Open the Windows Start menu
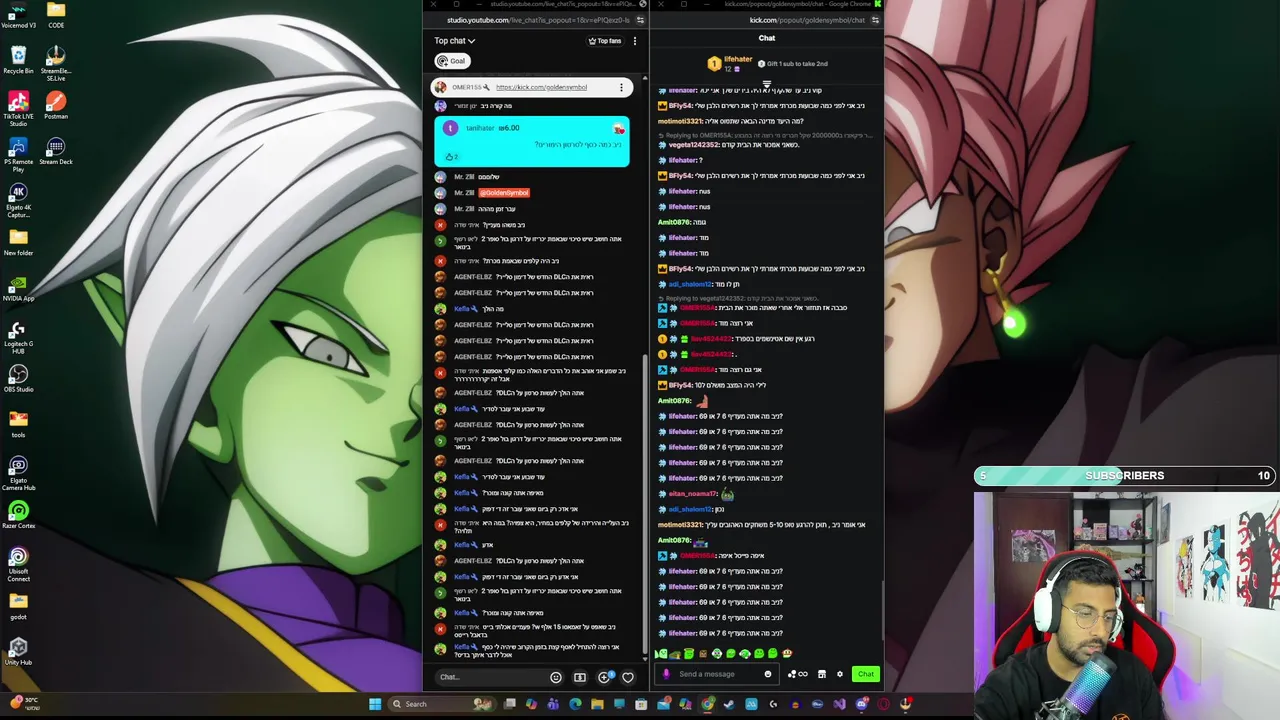 click(x=375, y=704)
